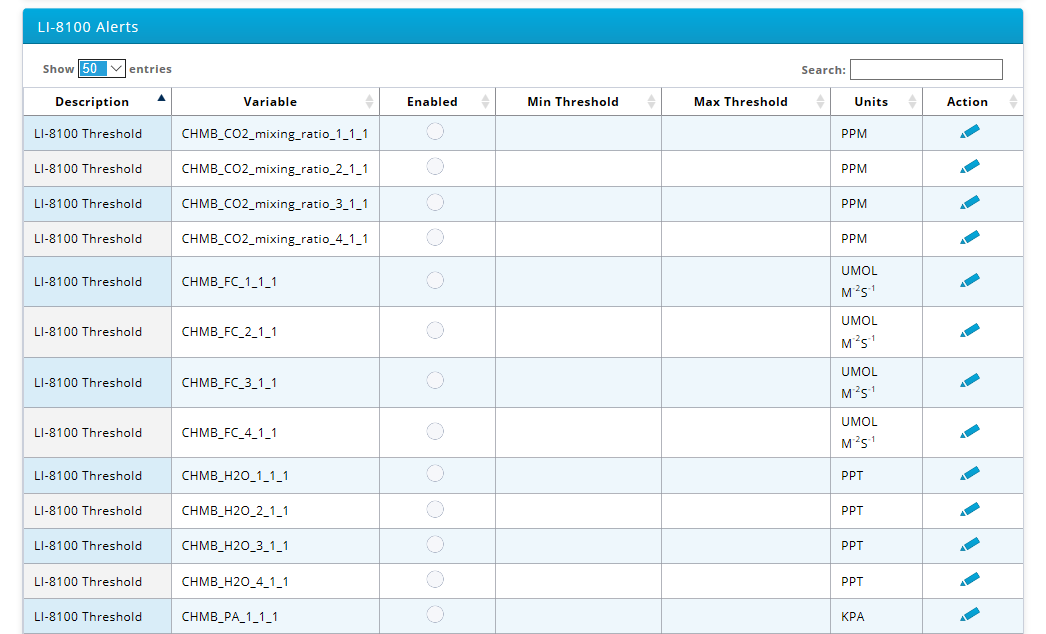Enable the CHMB_CO2_mixing_ratio_2_1_1 alert toggle
This screenshot has height=634, width=1046.
point(435,166)
